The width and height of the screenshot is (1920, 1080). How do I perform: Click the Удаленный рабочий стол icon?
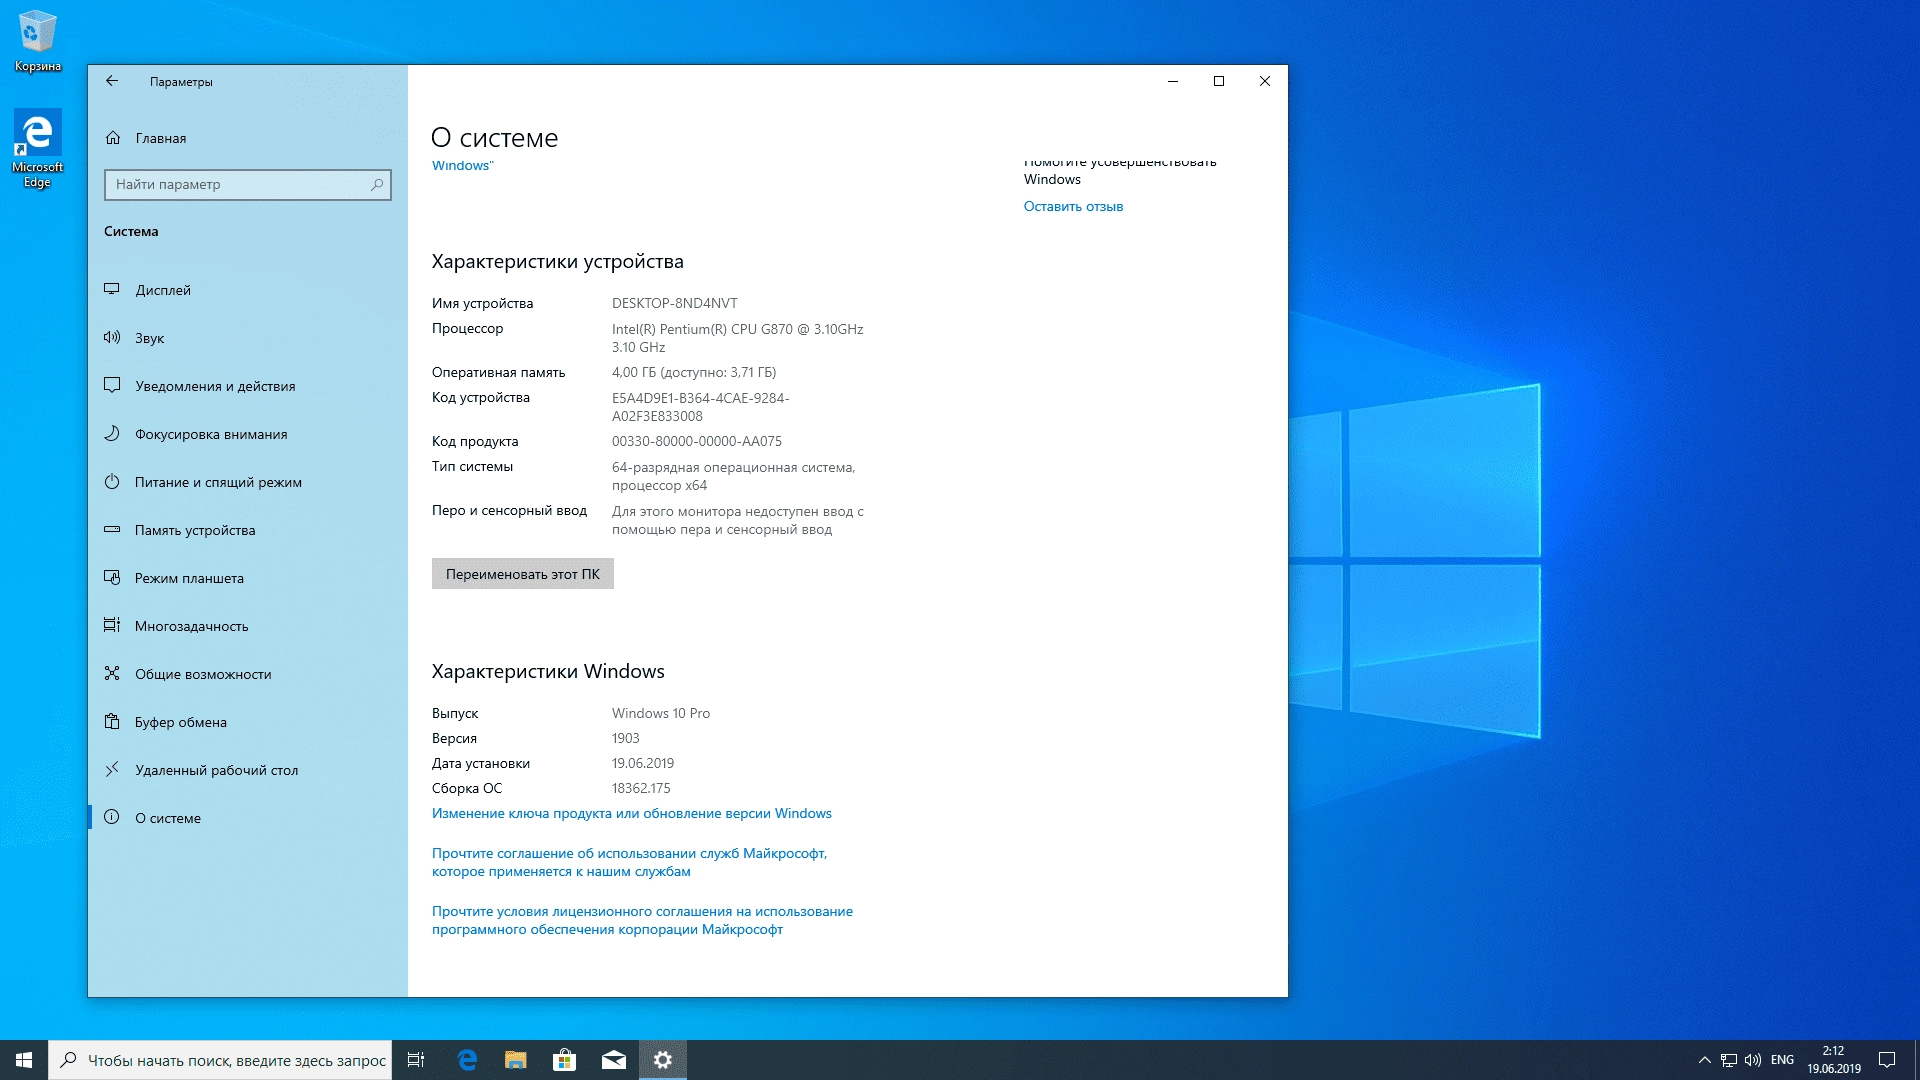112,769
